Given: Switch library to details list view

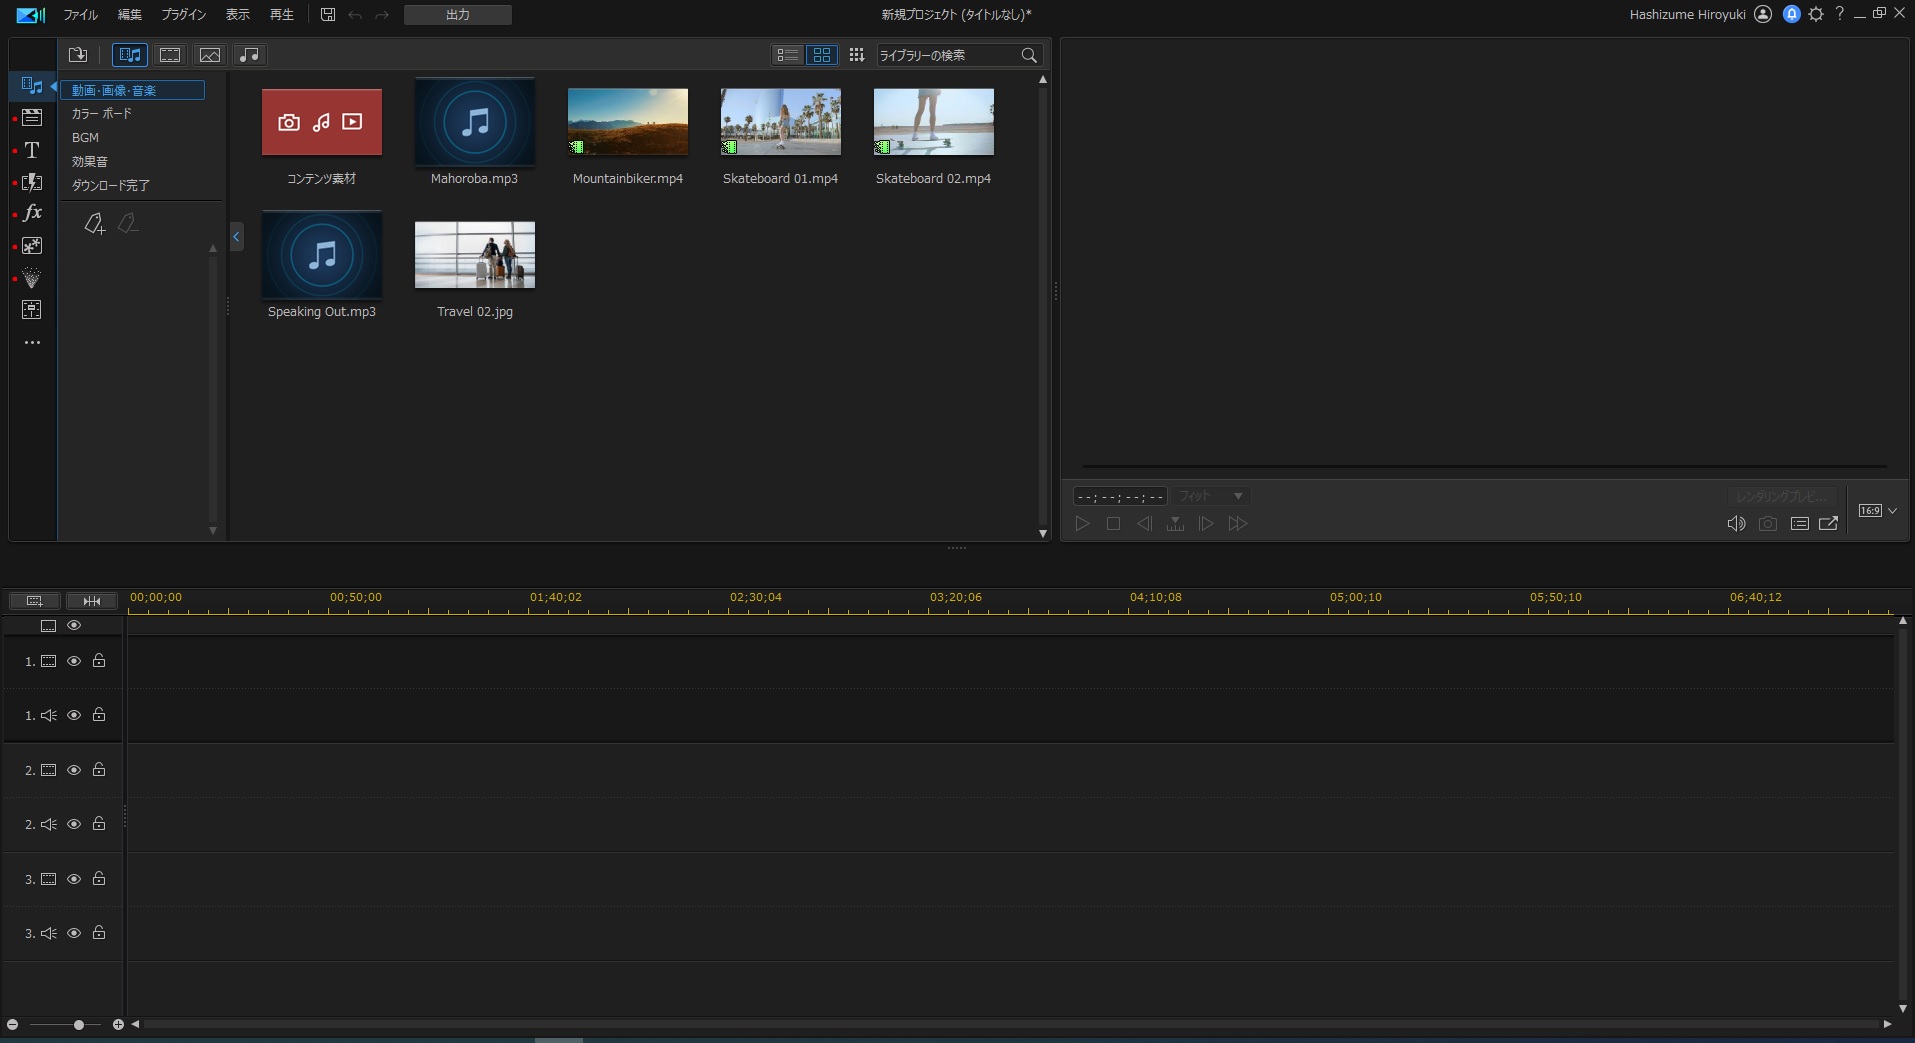Looking at the screenshot, I should 788,55.
